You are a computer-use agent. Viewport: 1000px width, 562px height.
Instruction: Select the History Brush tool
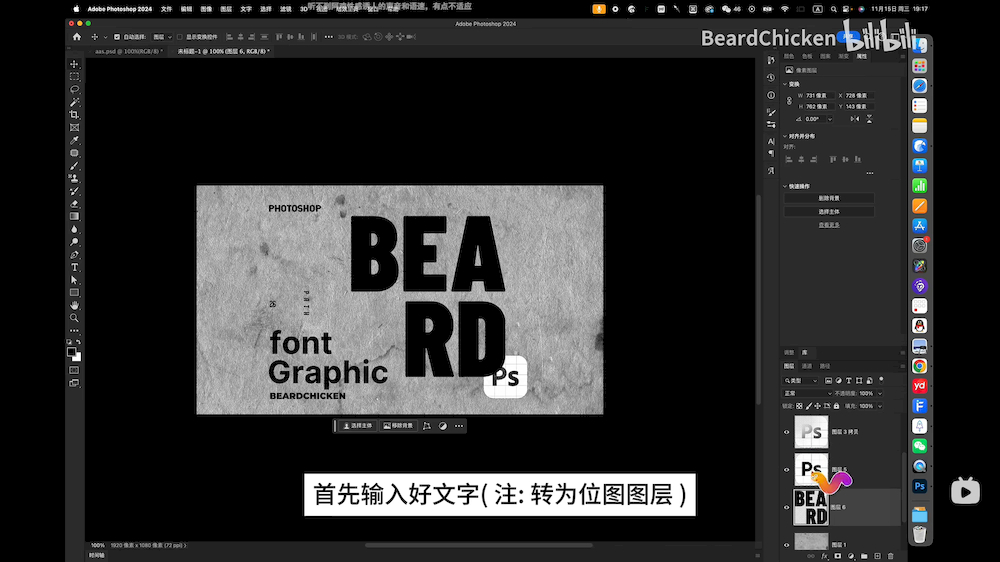tap(75, 191)
